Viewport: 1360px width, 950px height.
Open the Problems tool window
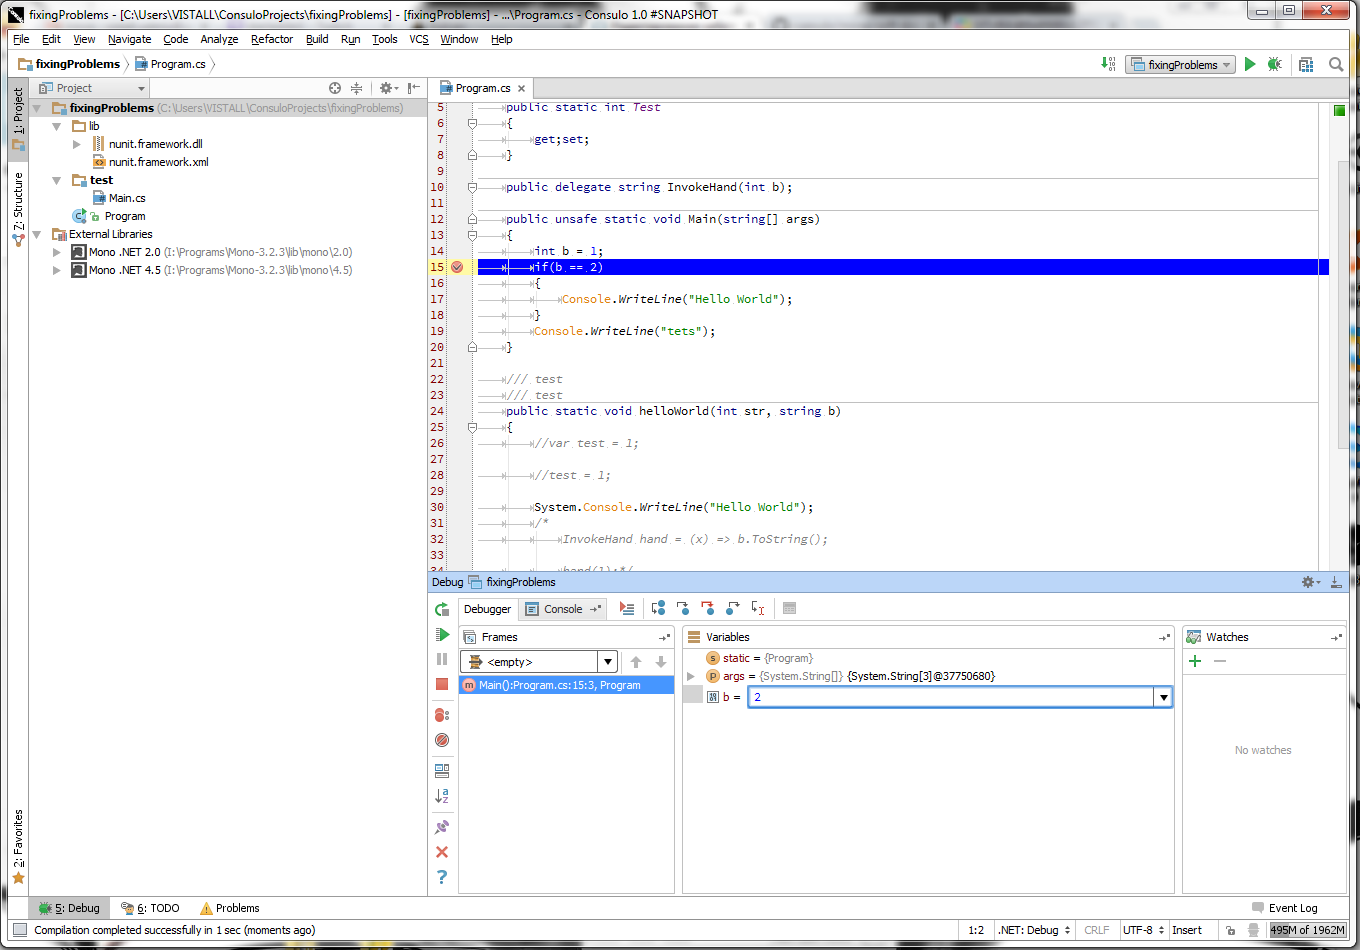(x=230, y=908)
